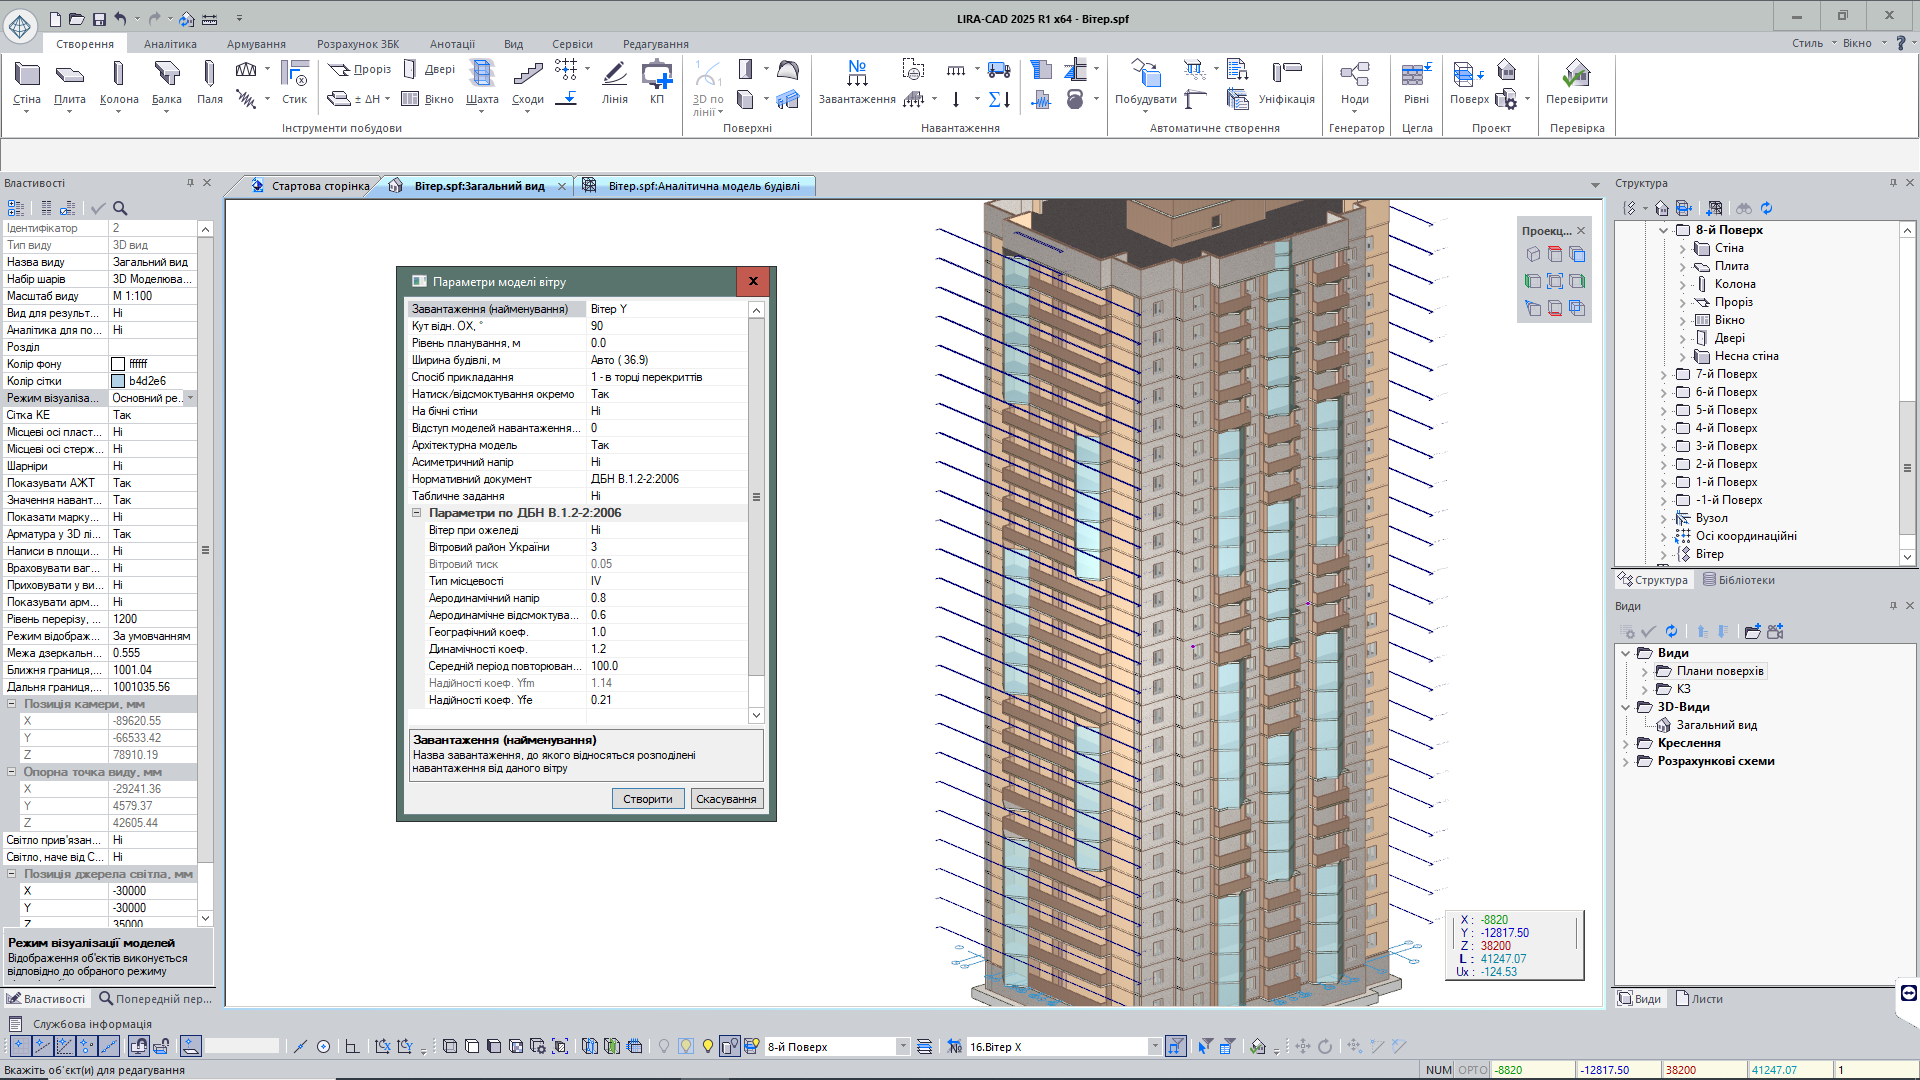
Task: Open the Аналітична модель будівлі tab
Action: (703, 186)
